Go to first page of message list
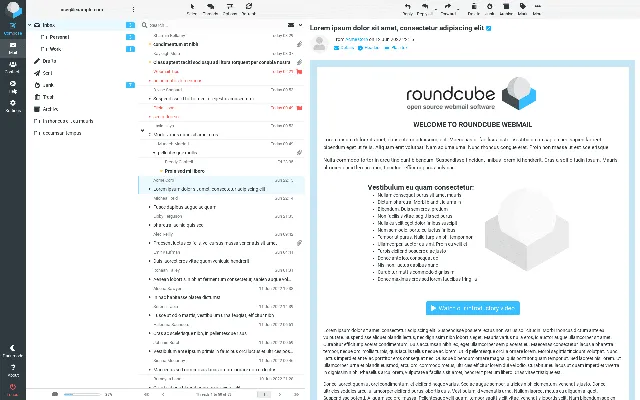 click(147, 394)
